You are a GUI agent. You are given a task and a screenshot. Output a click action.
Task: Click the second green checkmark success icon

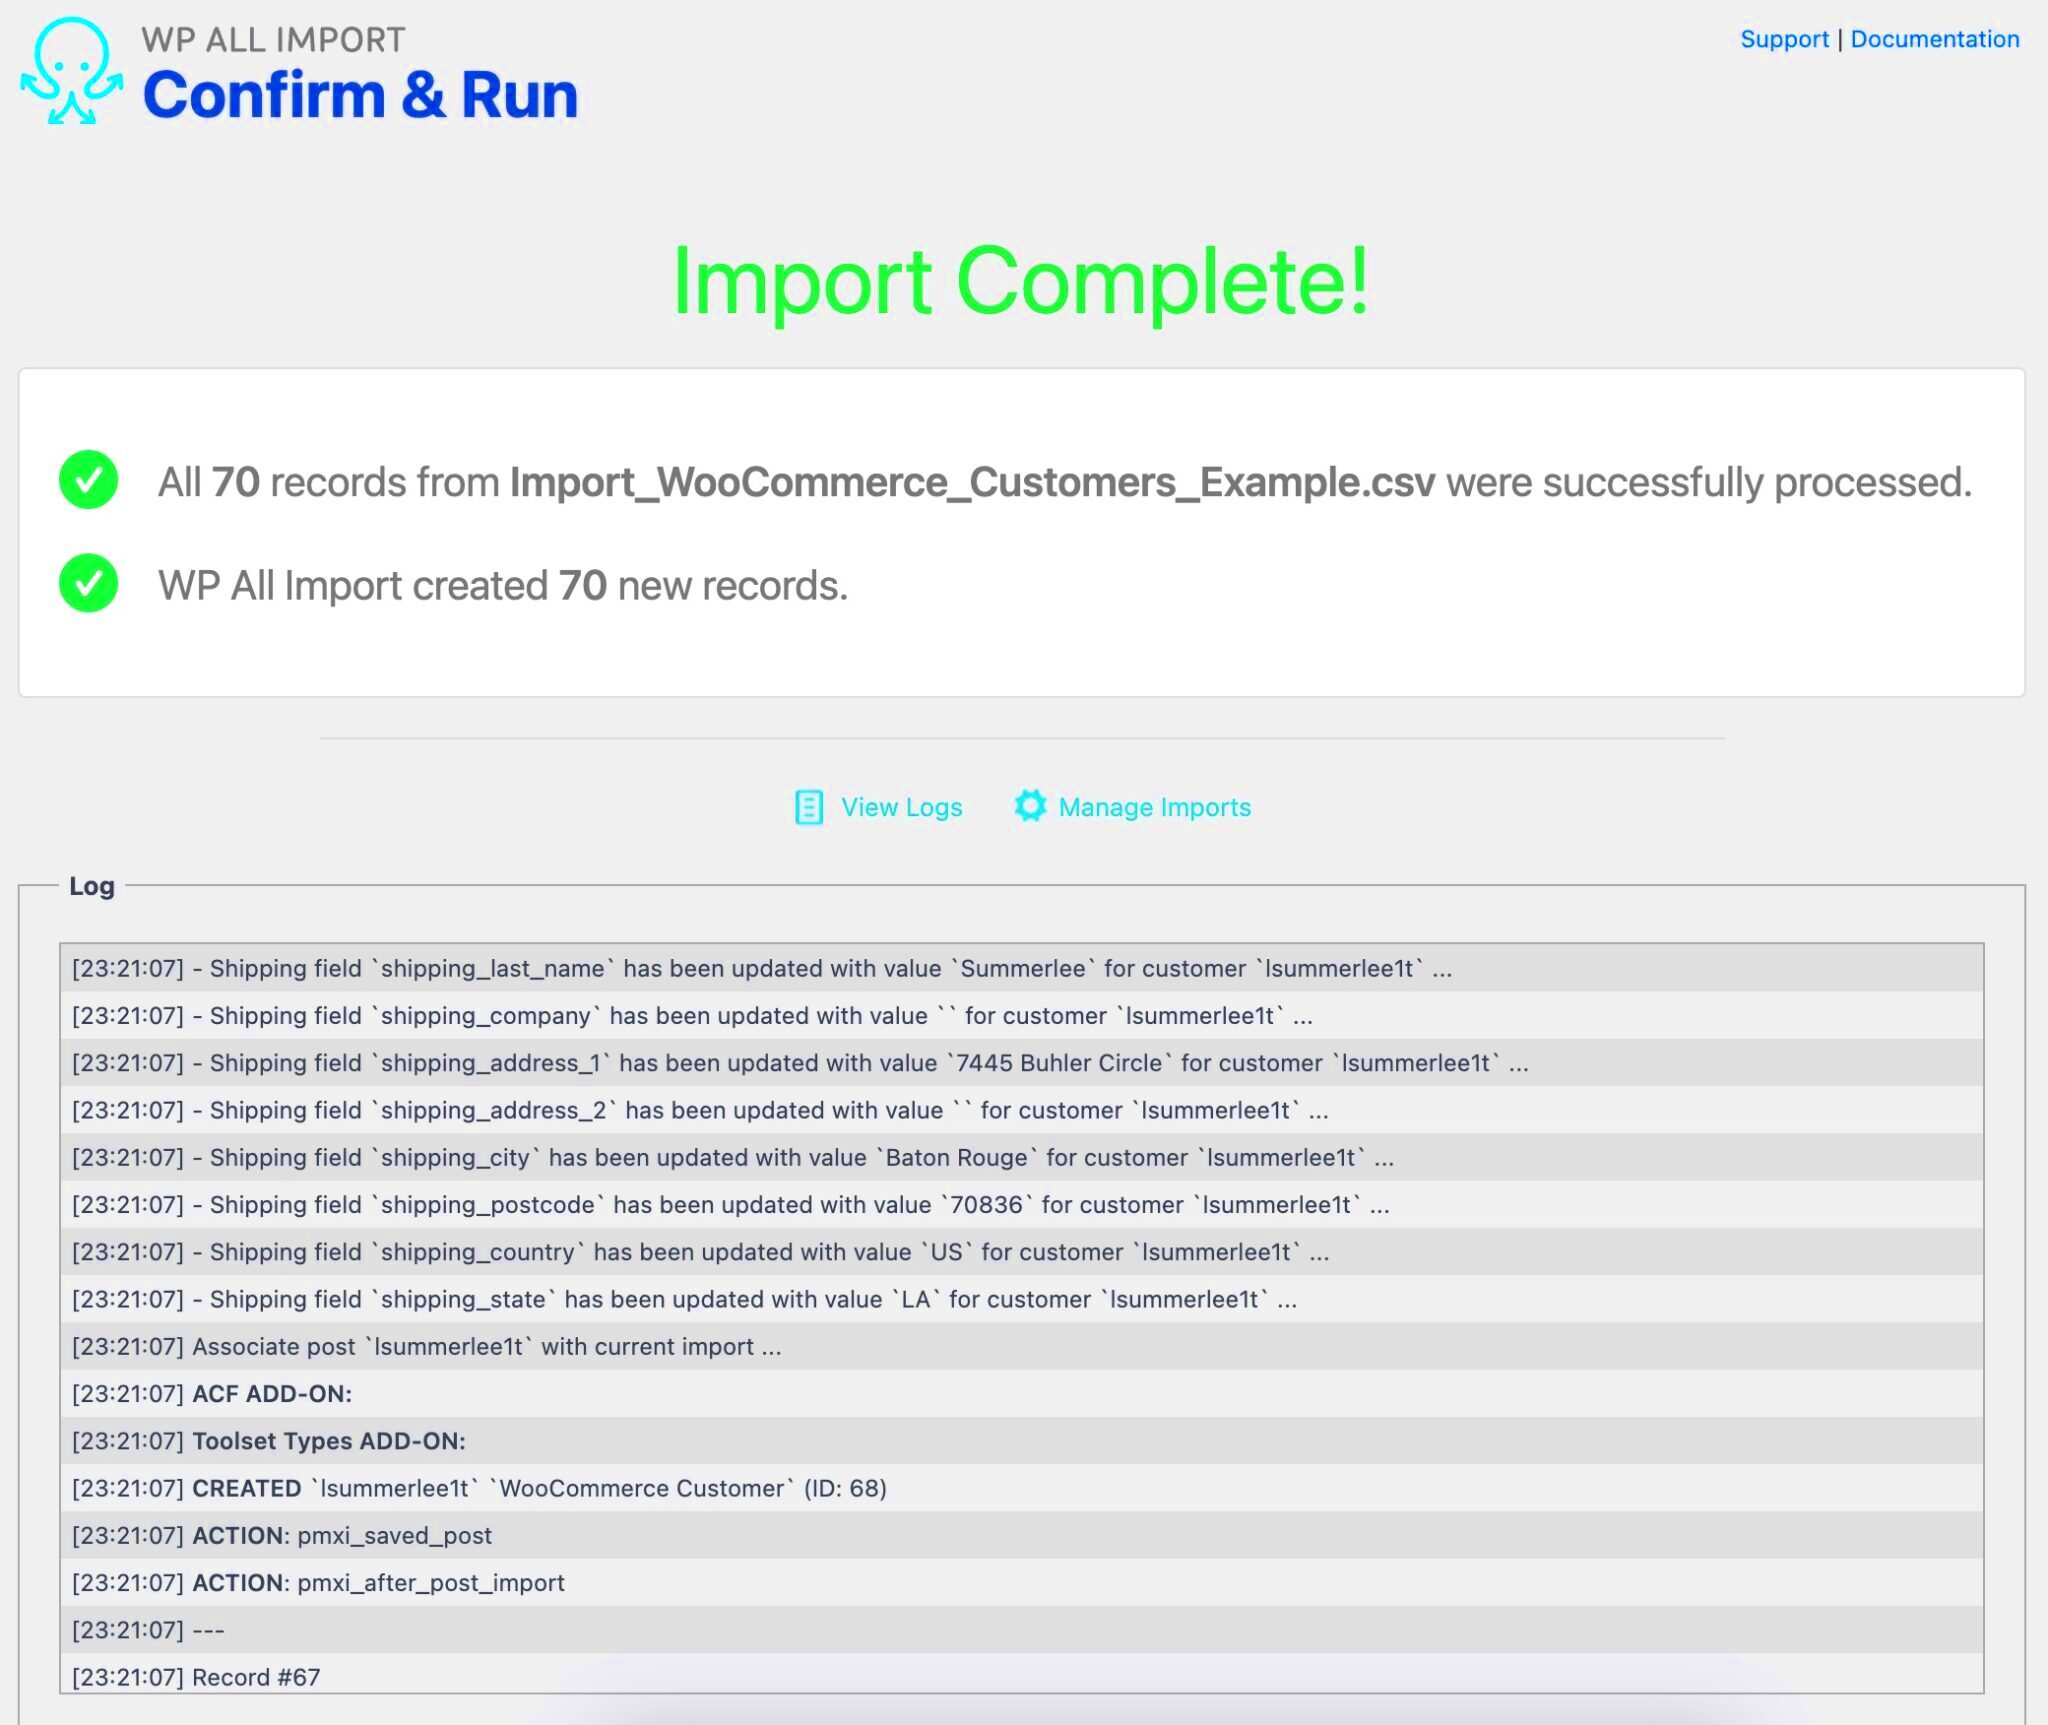click(x=89, y=584)
